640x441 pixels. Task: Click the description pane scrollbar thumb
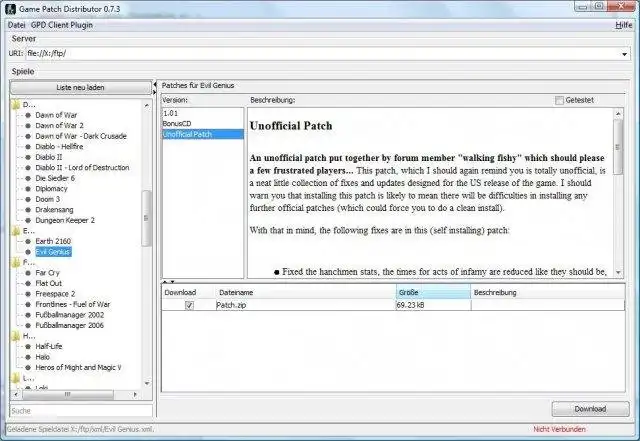pyautogui.click(x=618, y=147)
